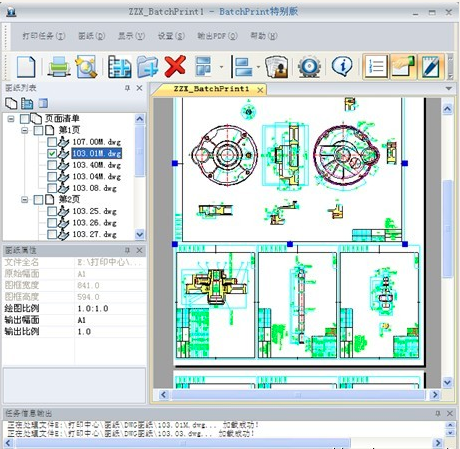Open the 输出PDF menu
This screenshot has height=449, width=460.
217,36
